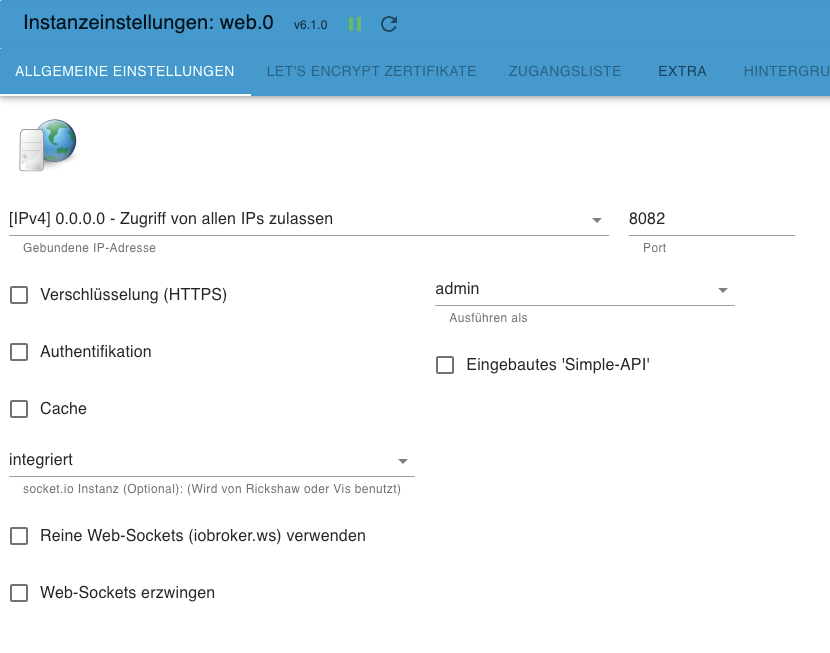Check Eingebautes 'Simple-API' option
830x653 pixels.
click(x=445, y=365)
